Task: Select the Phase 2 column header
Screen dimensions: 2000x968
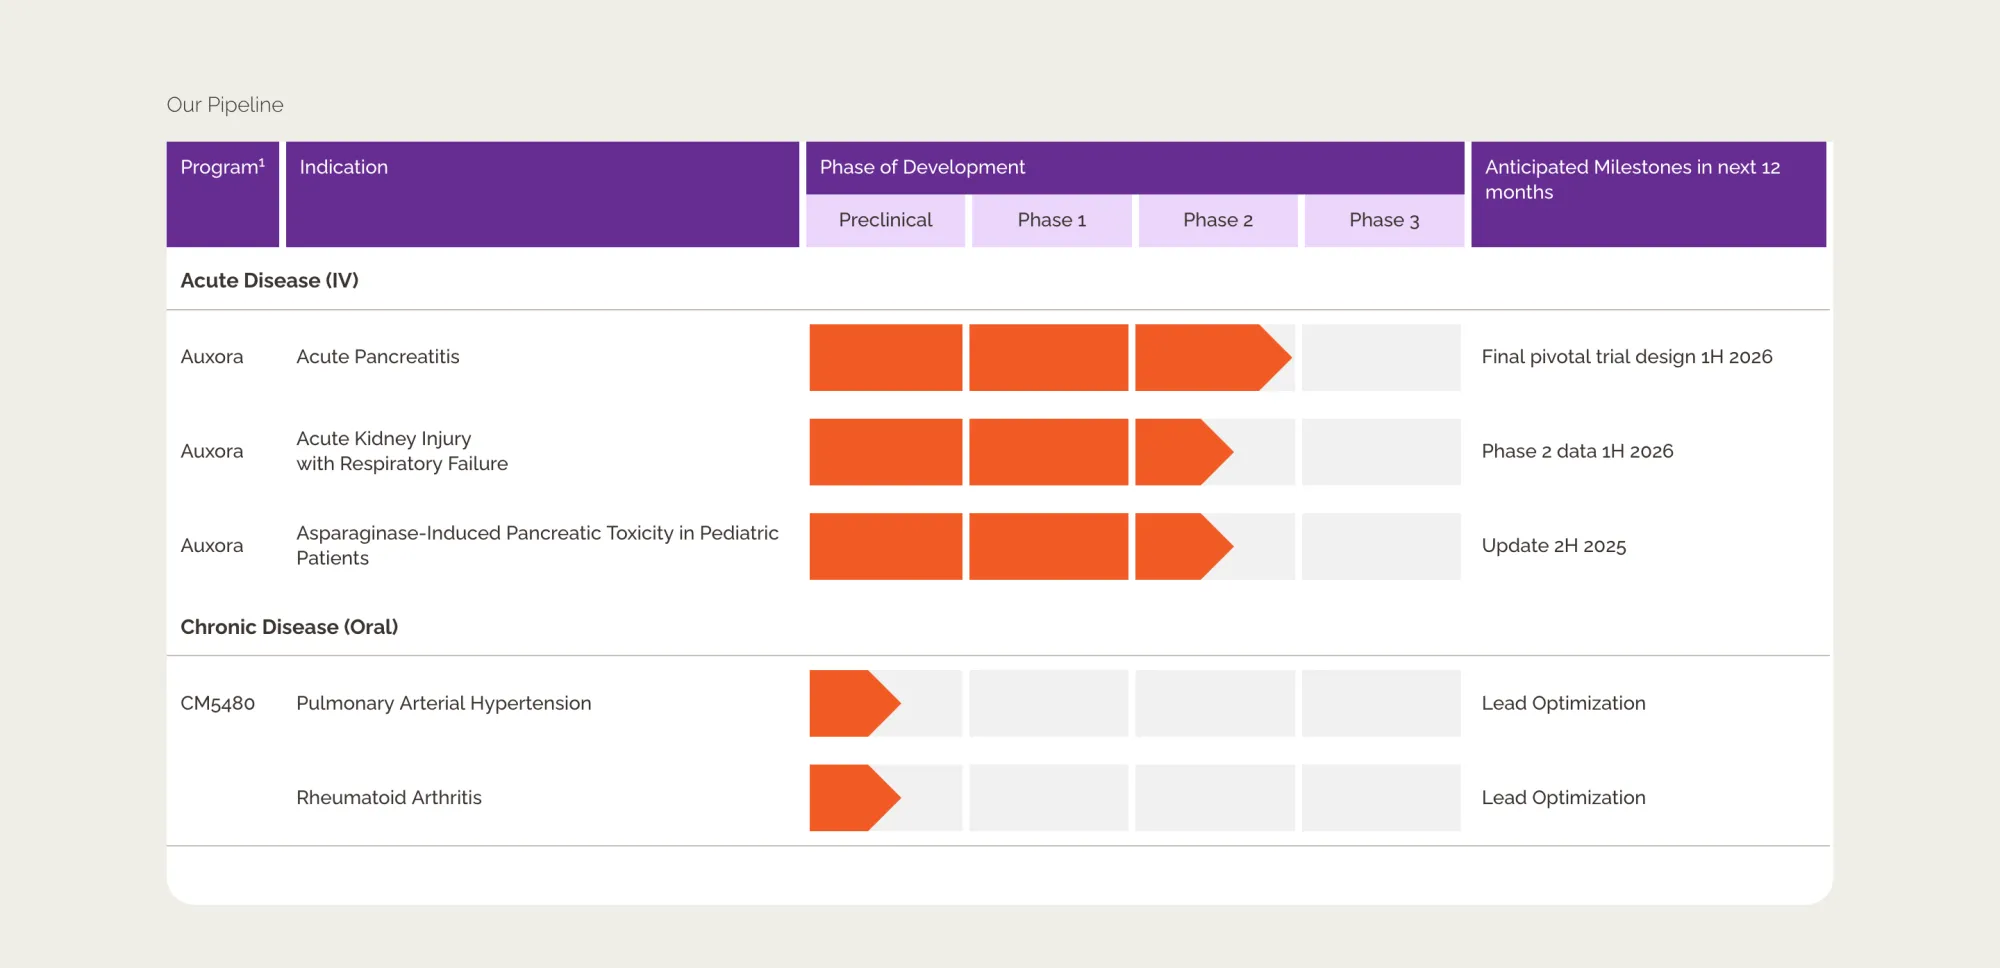Action: (1217, 220)
